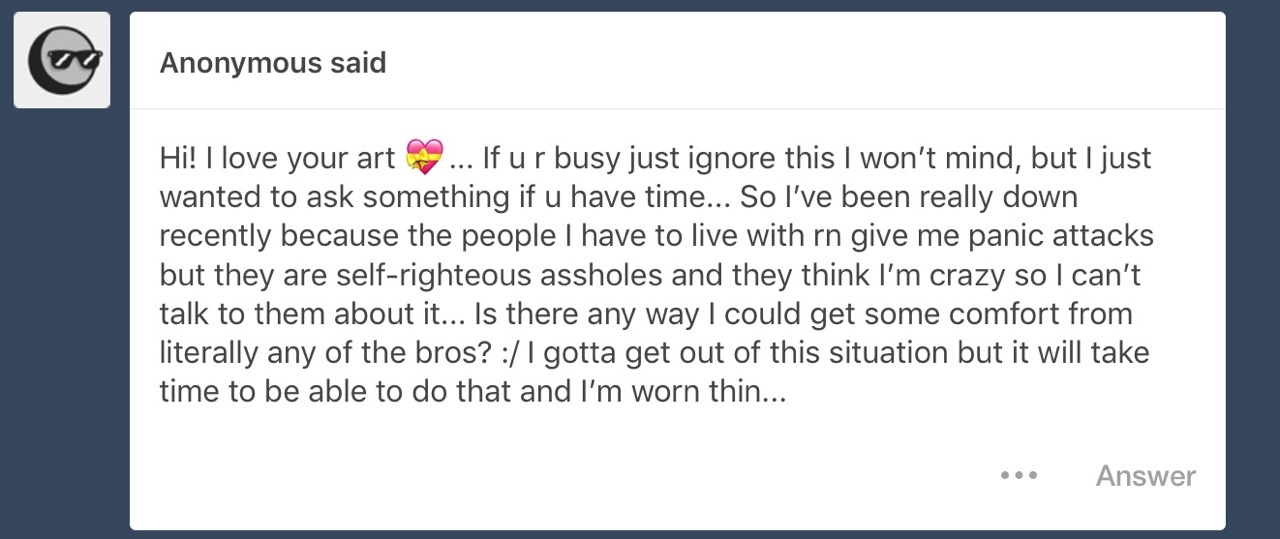
Task: Click the opening line "Hi! I love your art"
Action: [x=277, y=158]
